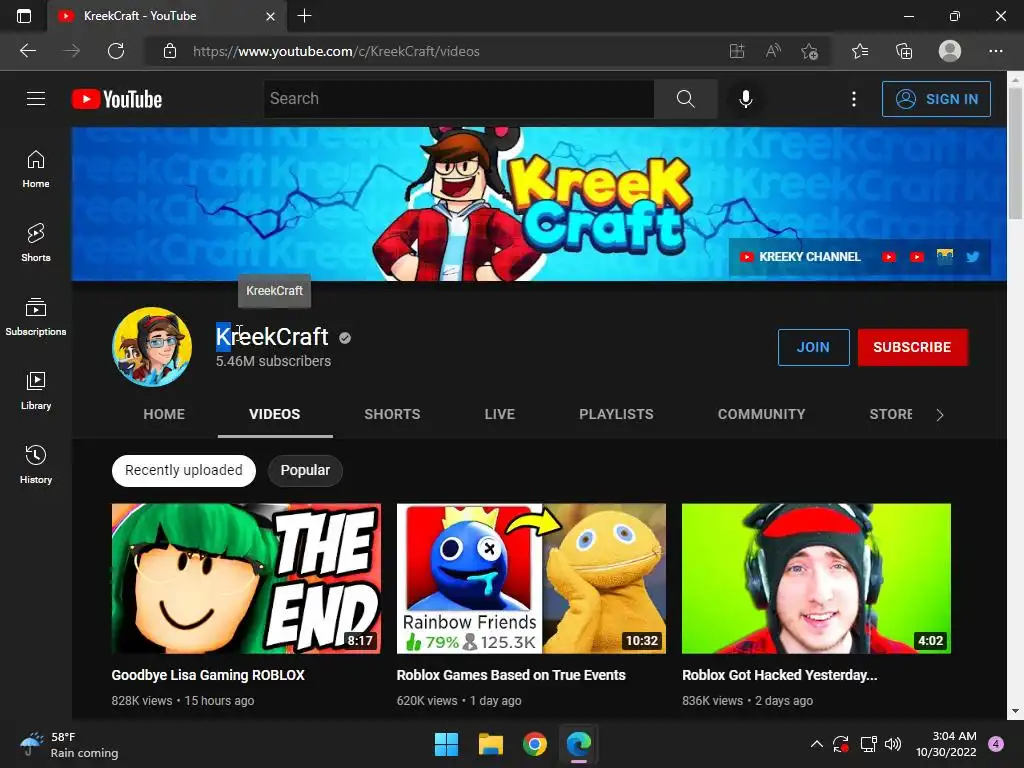View site info via the lock icon
Image resolution: width=1024 pixels, height=768 pixels.
170,51
